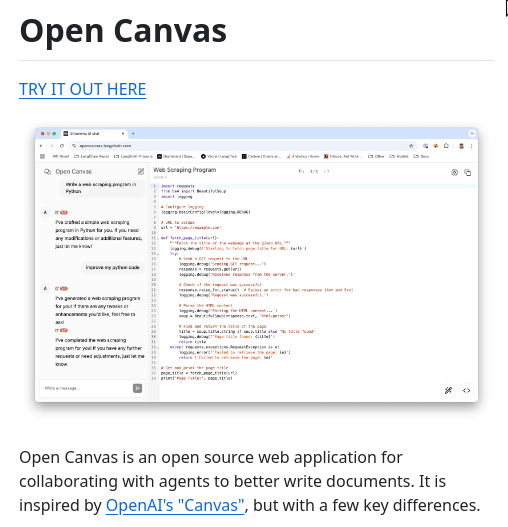Screen dimensions: 508x527
Task: Click the copy icon at Web Scraping Program top right
Action: [x=468, y=172]
